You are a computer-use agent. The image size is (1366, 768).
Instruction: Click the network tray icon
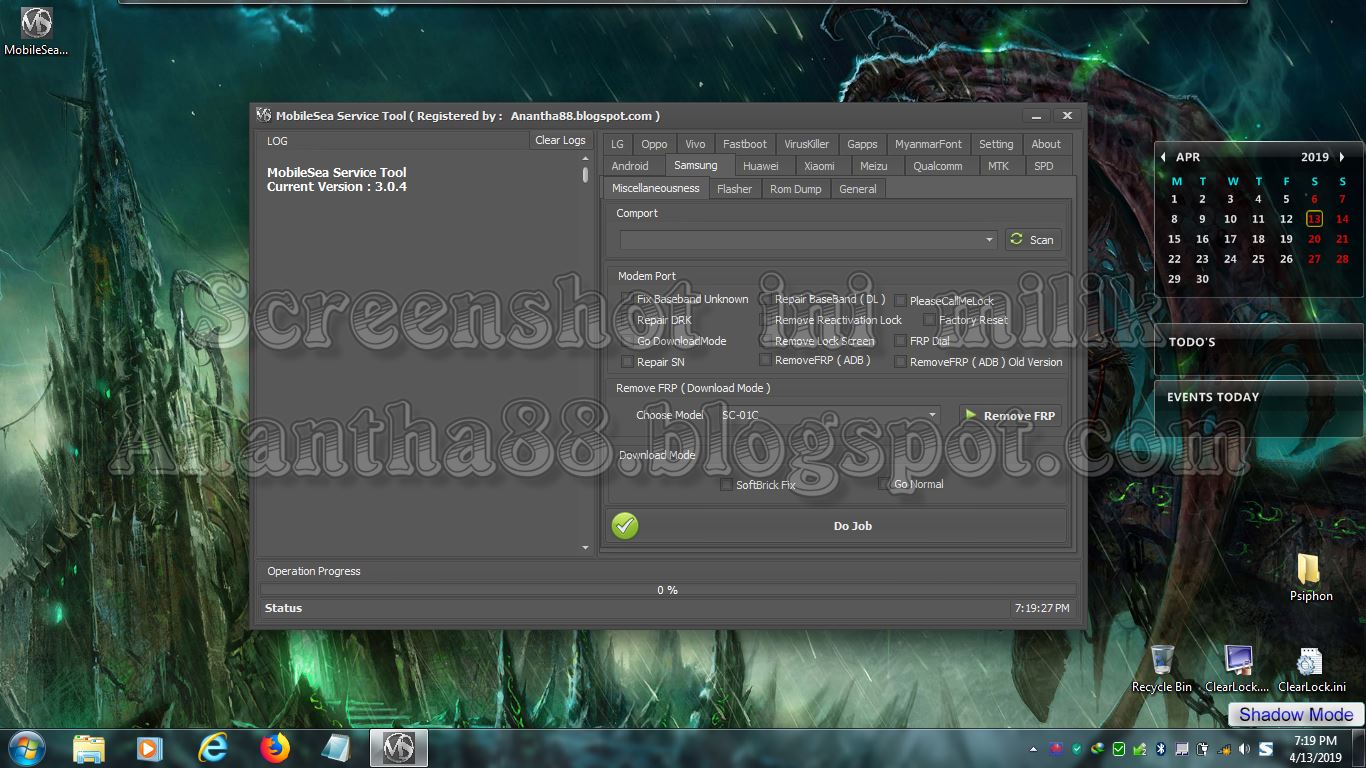point(1223,748)
